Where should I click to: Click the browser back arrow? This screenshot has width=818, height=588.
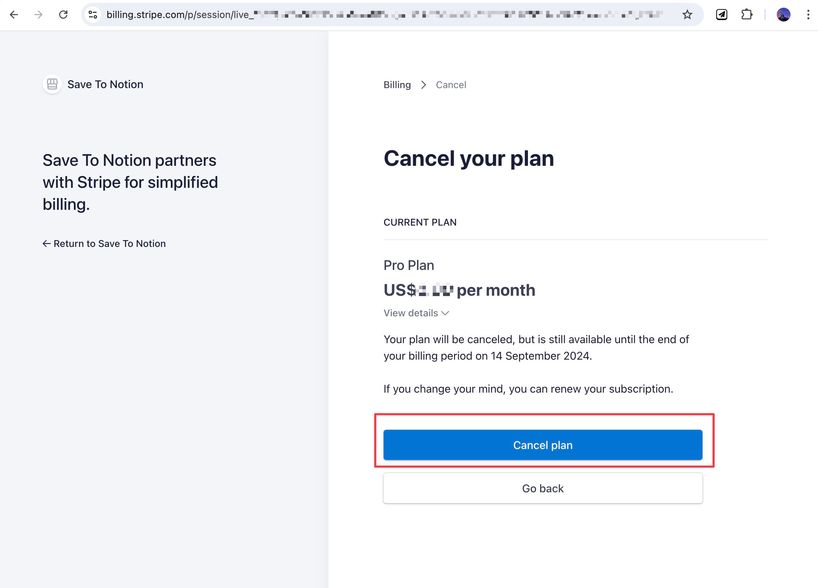[16, 14]
